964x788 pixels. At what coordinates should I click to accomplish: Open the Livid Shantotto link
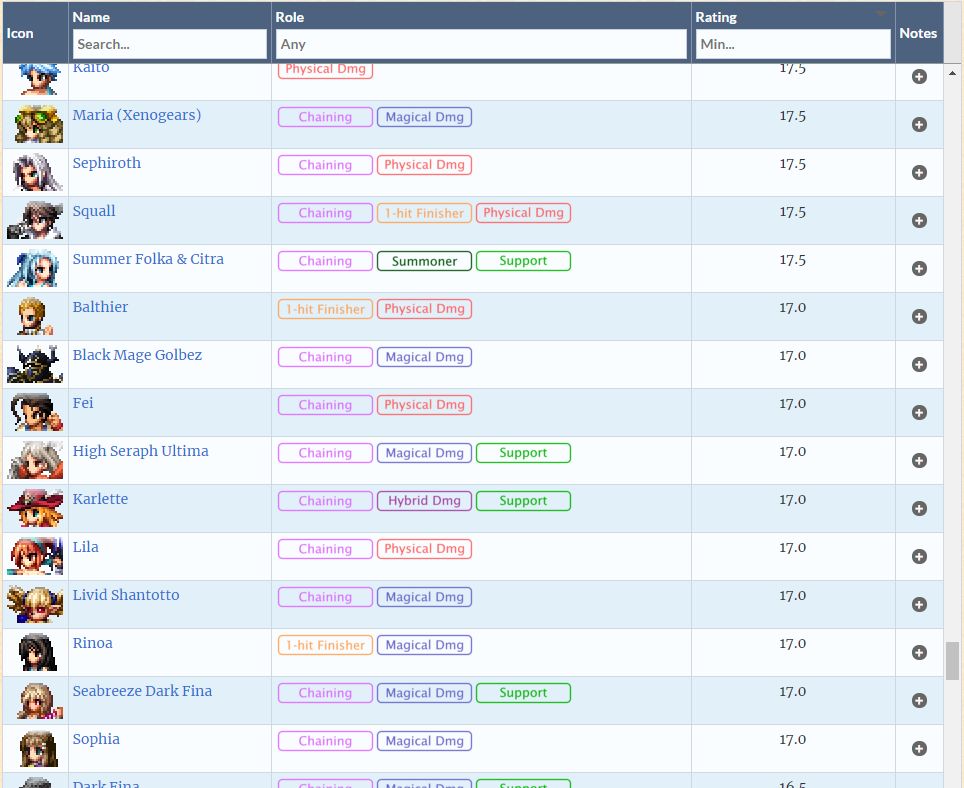(126, 594)
